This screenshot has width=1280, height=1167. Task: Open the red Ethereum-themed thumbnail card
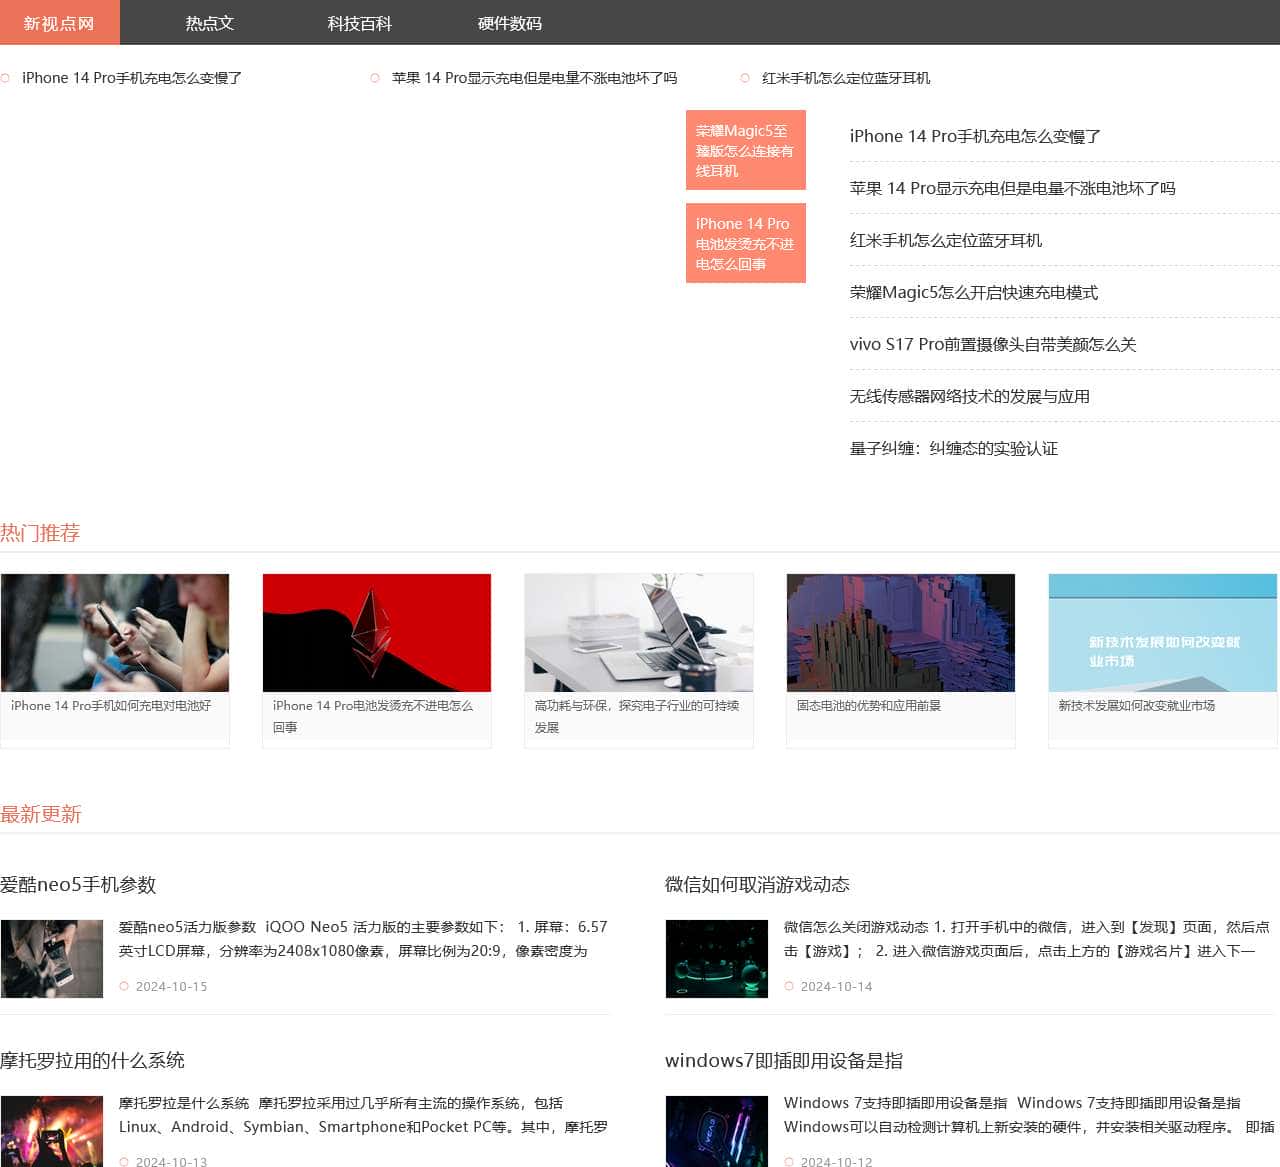point(377,632)
